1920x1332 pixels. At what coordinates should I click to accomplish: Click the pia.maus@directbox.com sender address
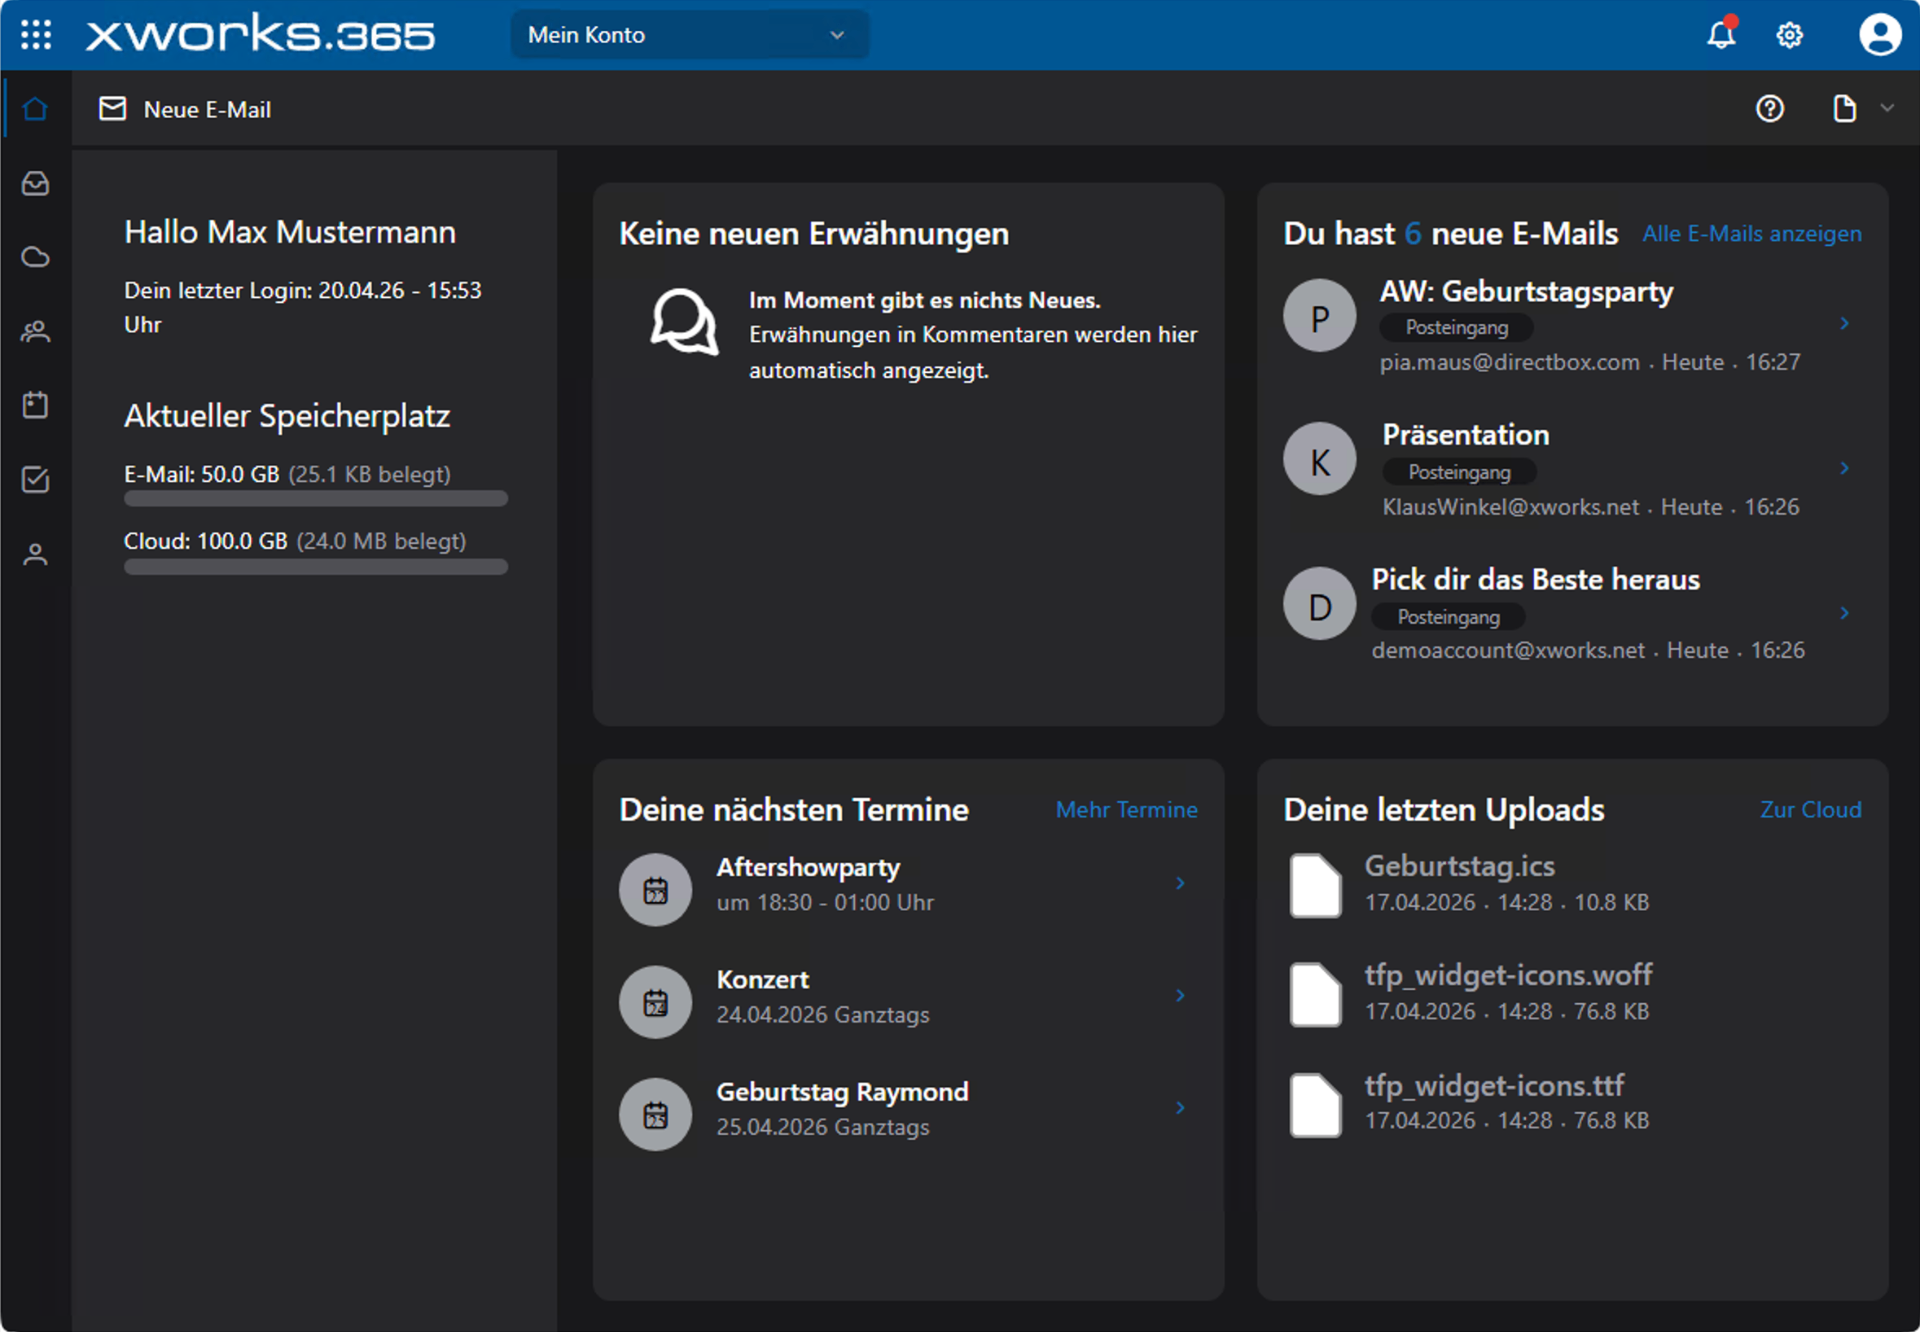click(1510, 362)
